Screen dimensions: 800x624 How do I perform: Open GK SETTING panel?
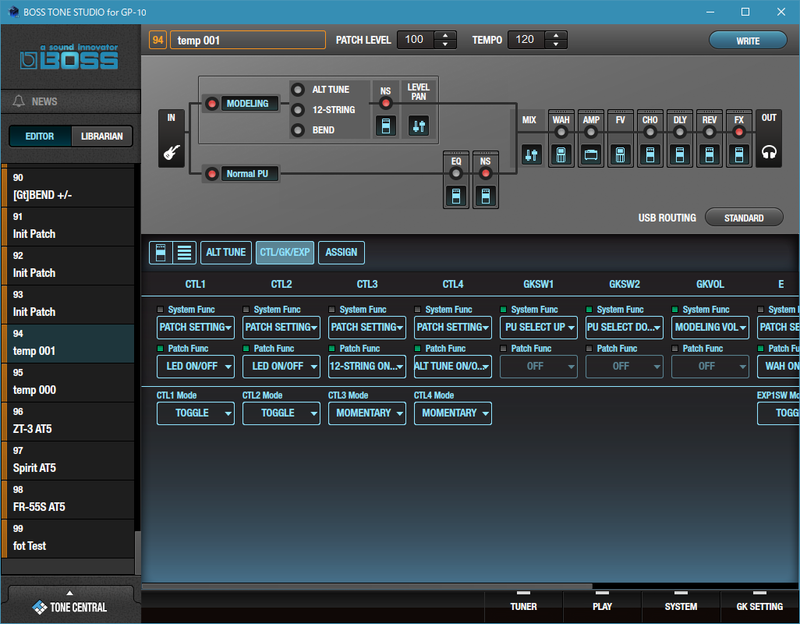(x=759, y=604)
